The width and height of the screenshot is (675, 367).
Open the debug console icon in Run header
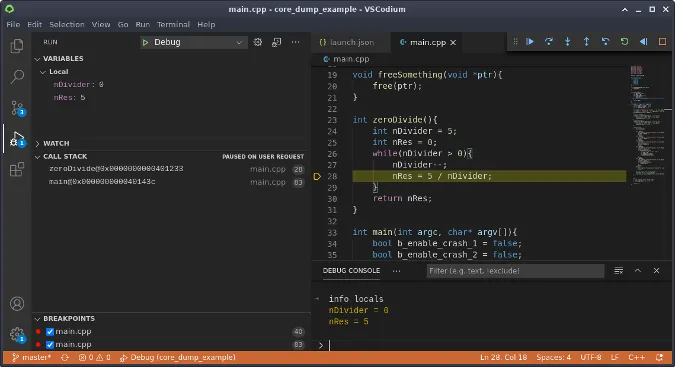pos(276,42)
